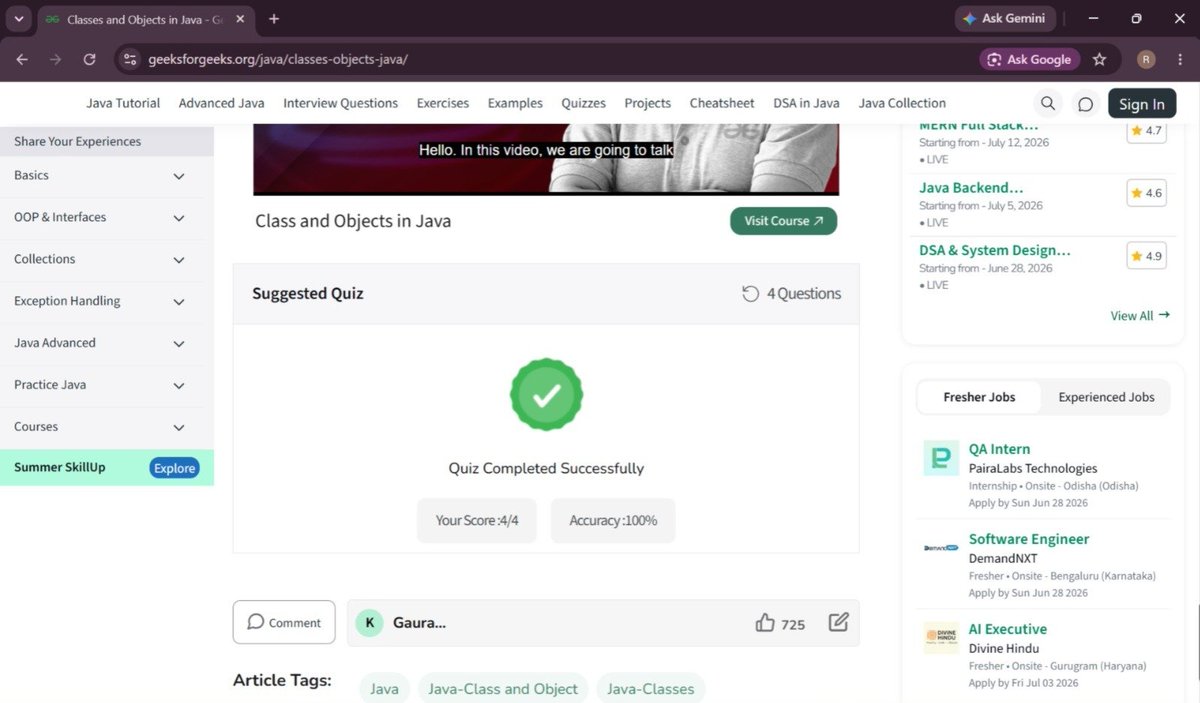1200x703 pixels.
Task: Click the Visit Course button
Action: (x=783, y=221)
